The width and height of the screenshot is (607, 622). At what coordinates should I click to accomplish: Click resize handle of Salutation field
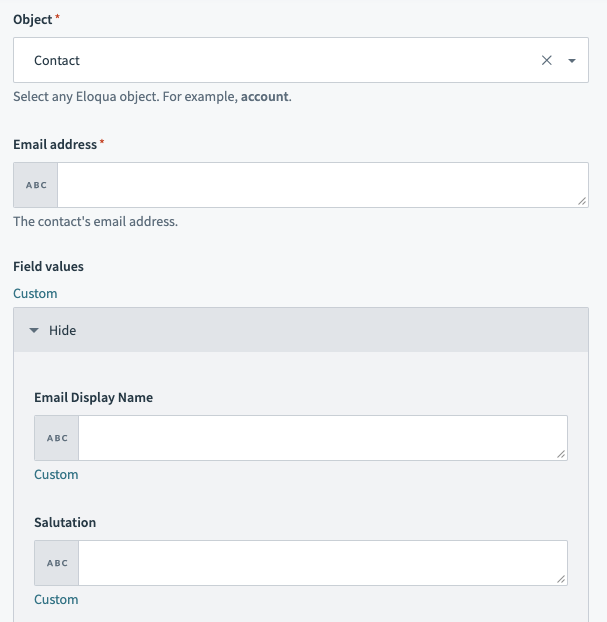(561, 579)
